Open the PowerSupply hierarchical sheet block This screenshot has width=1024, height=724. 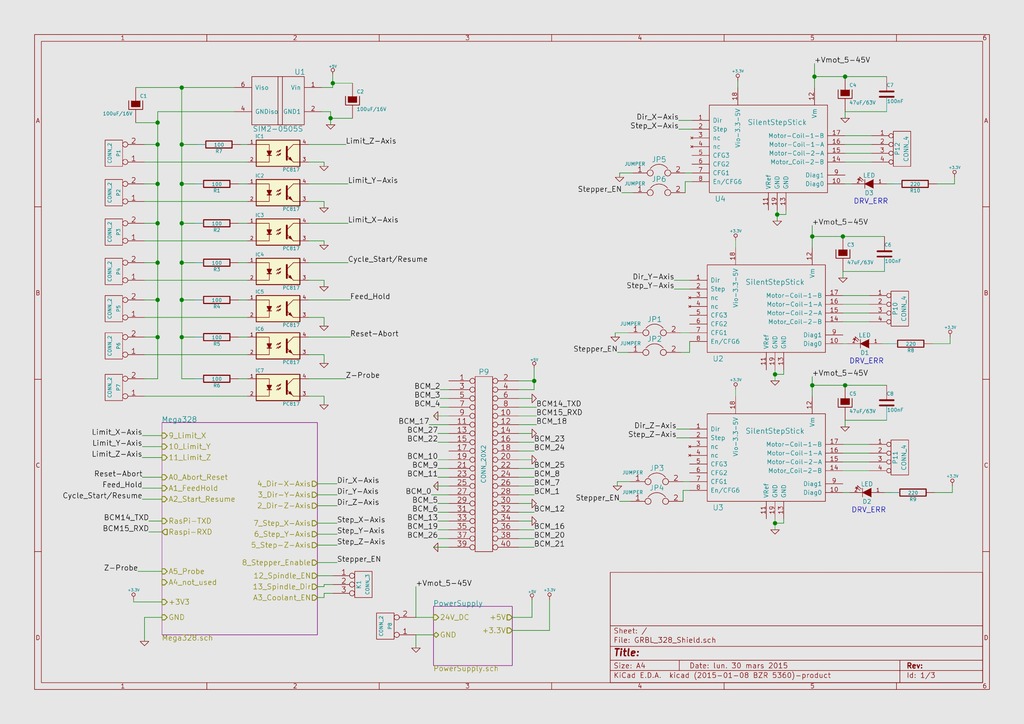473,636
